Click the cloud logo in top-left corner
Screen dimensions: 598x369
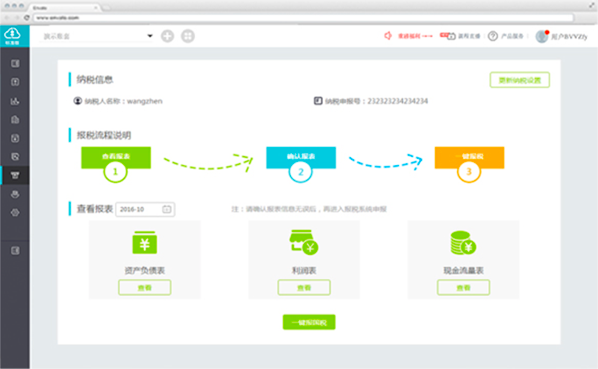point(13,35)
